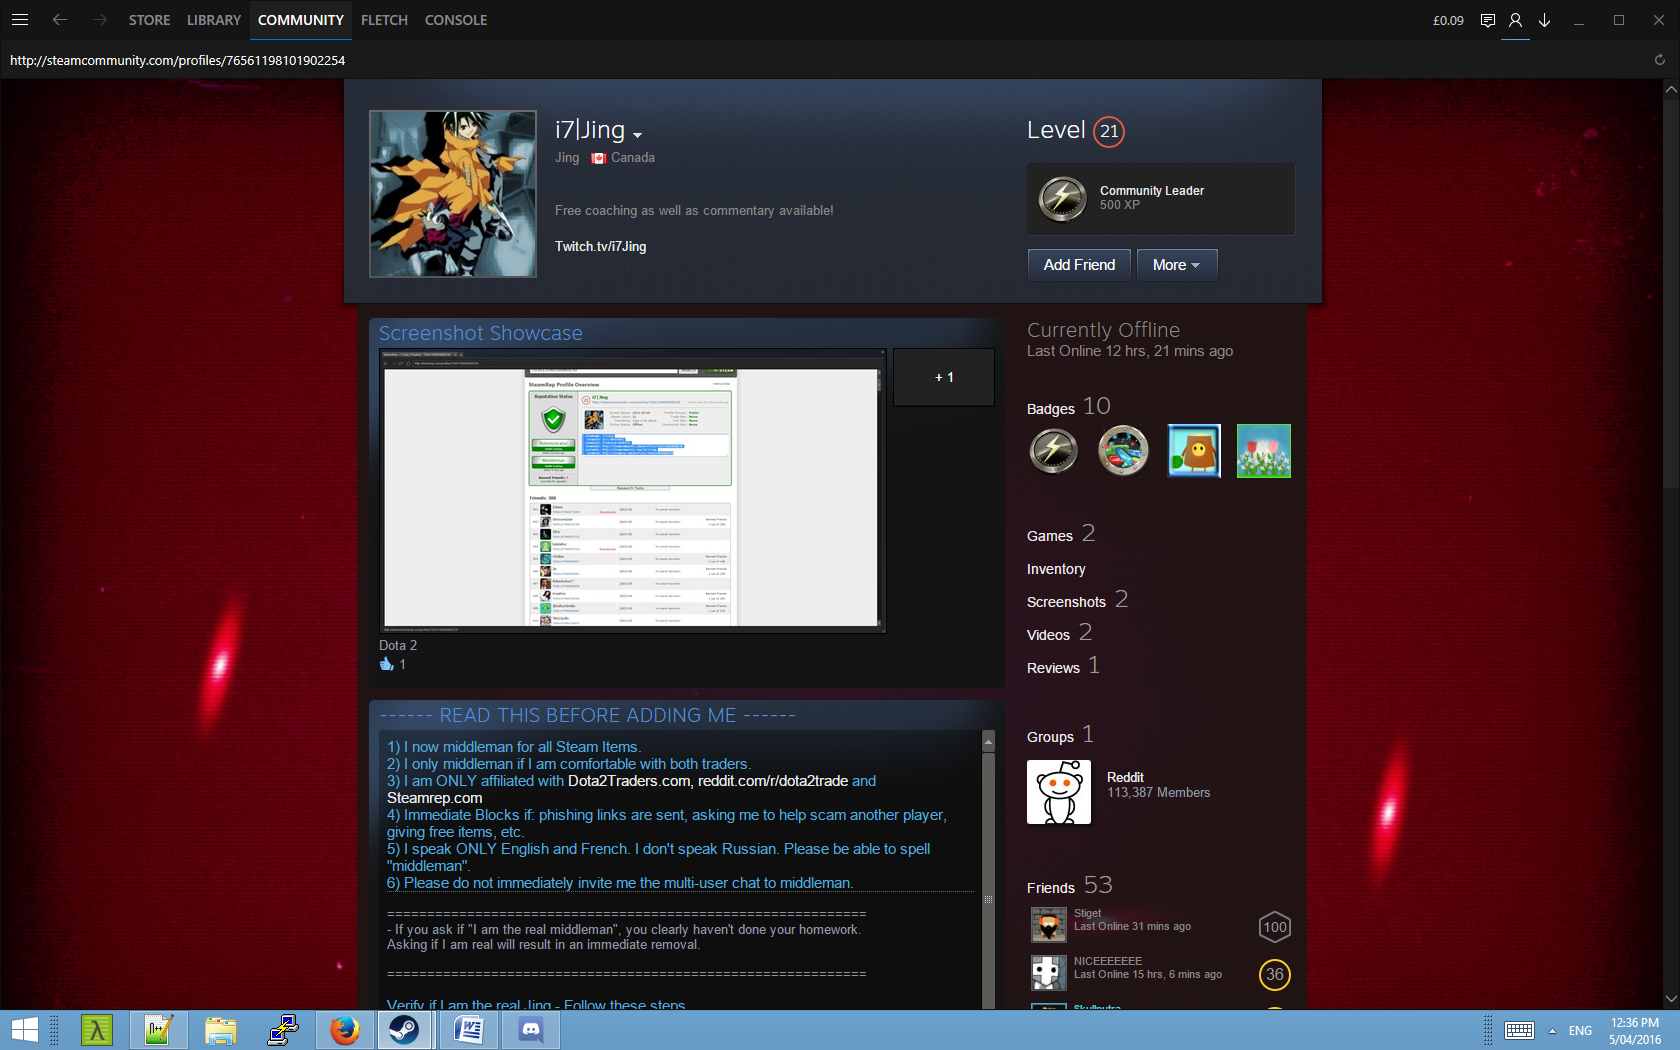Click the Add Friend button
This screenshot has height=1050, width=1680.
click(x=1079, y=265)
